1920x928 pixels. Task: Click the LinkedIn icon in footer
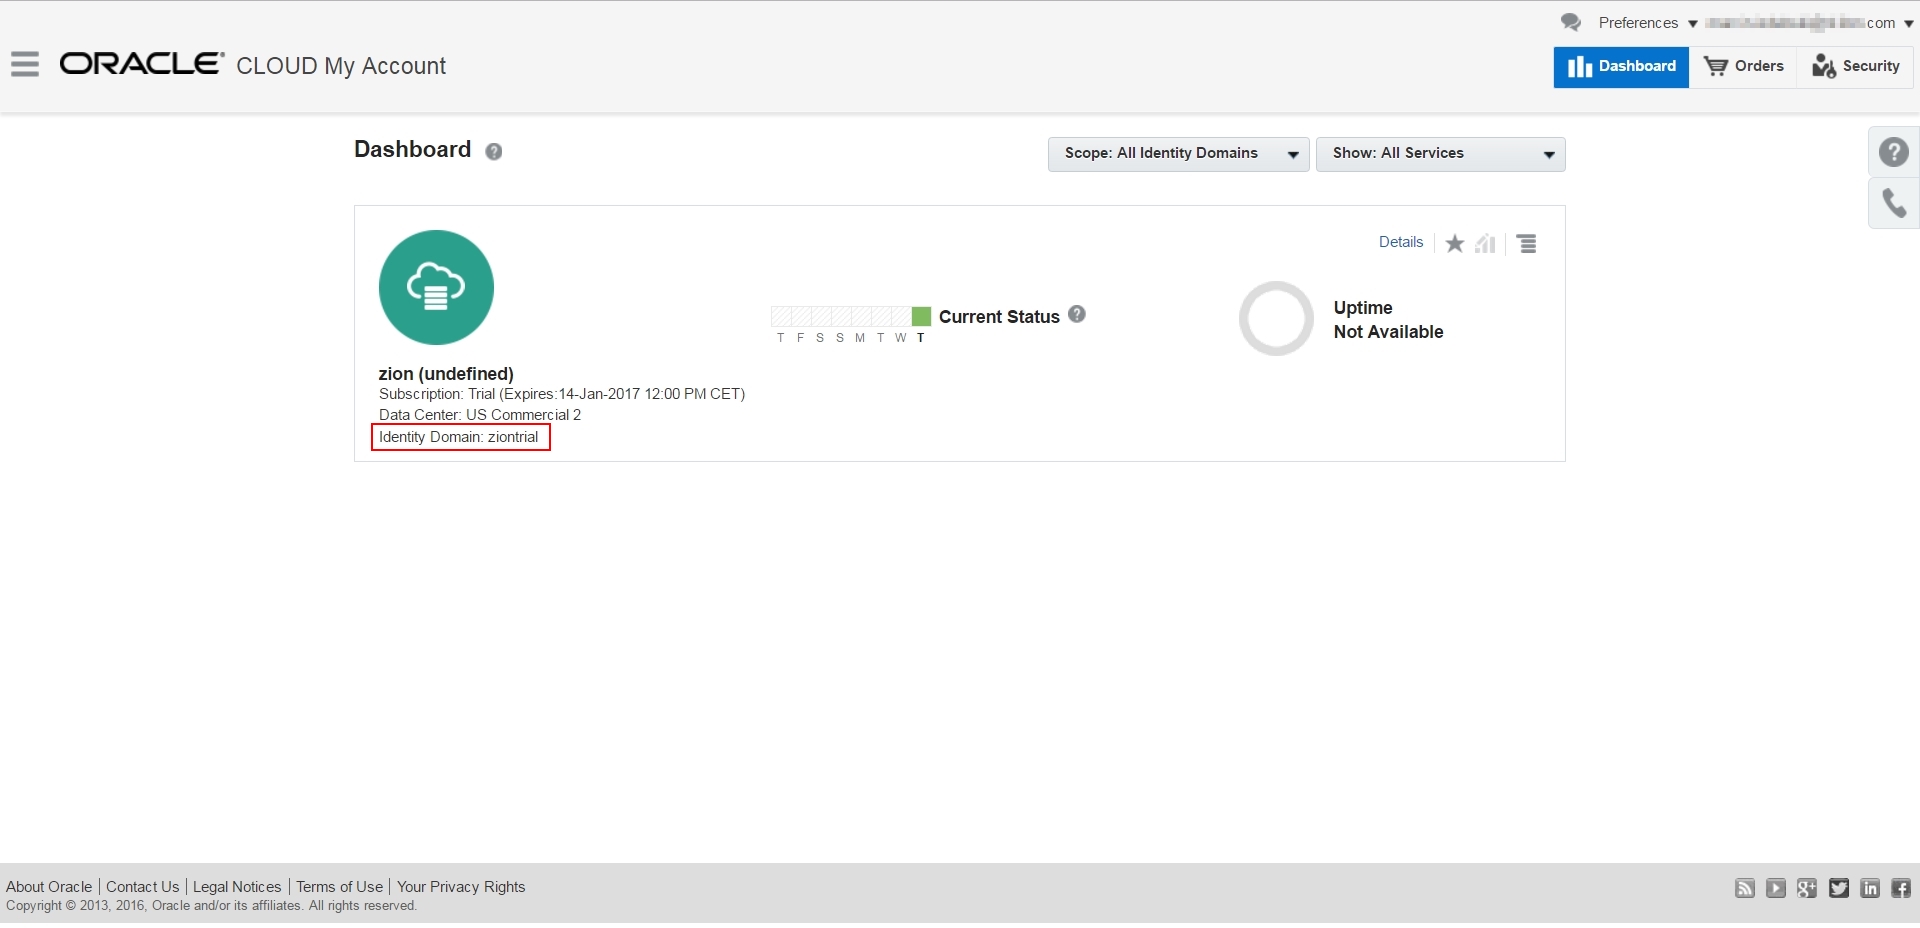(x=1870, y=888)
